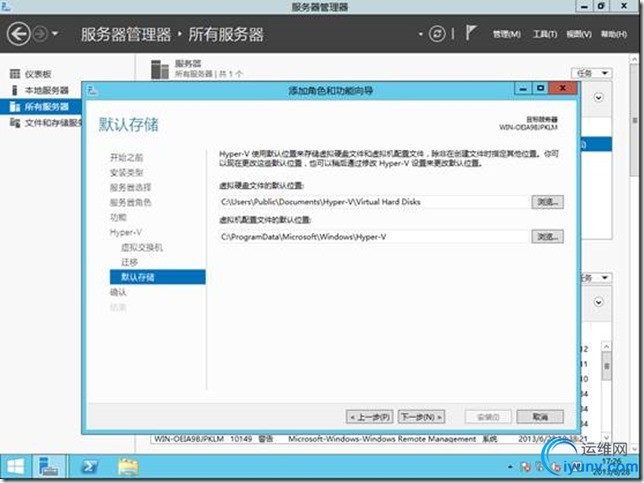Open the navigation history dropdown arrow
The image size is (644, 483).
[55, 34]
